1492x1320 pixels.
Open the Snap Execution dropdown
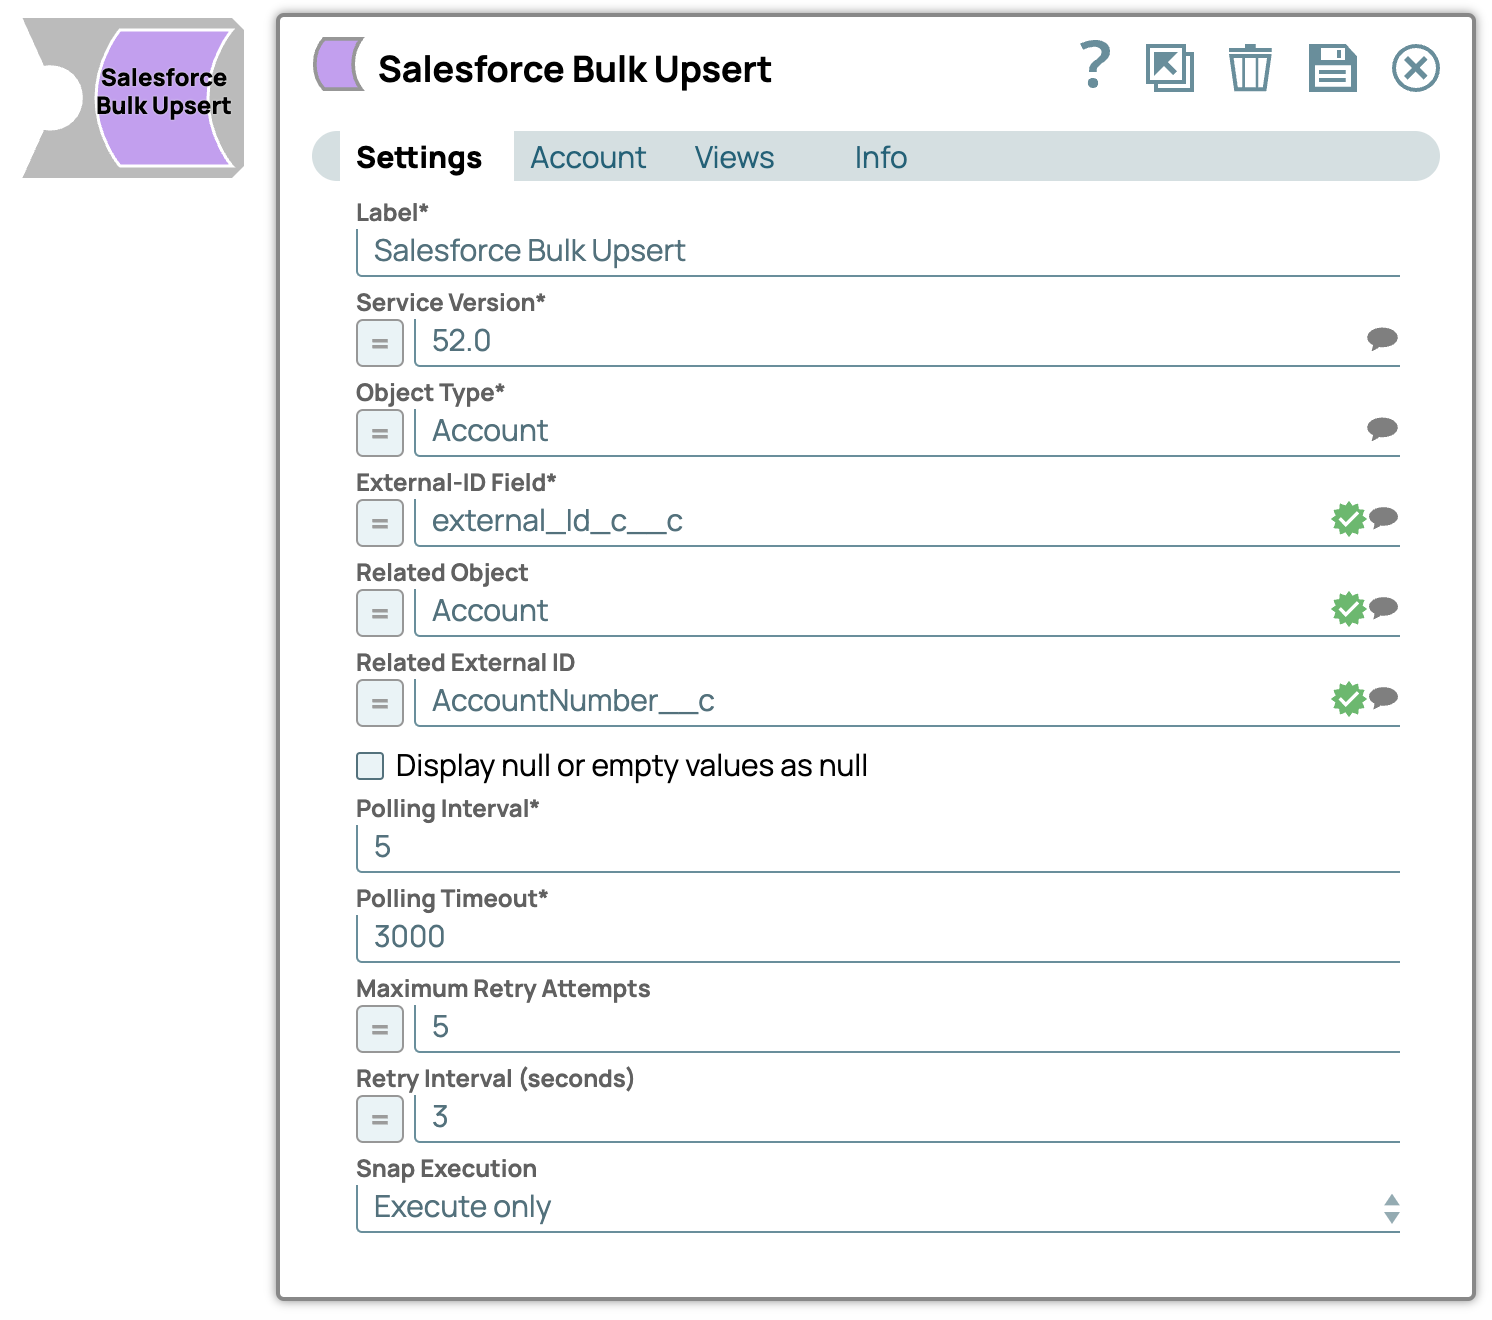[x=878, y=1208]
